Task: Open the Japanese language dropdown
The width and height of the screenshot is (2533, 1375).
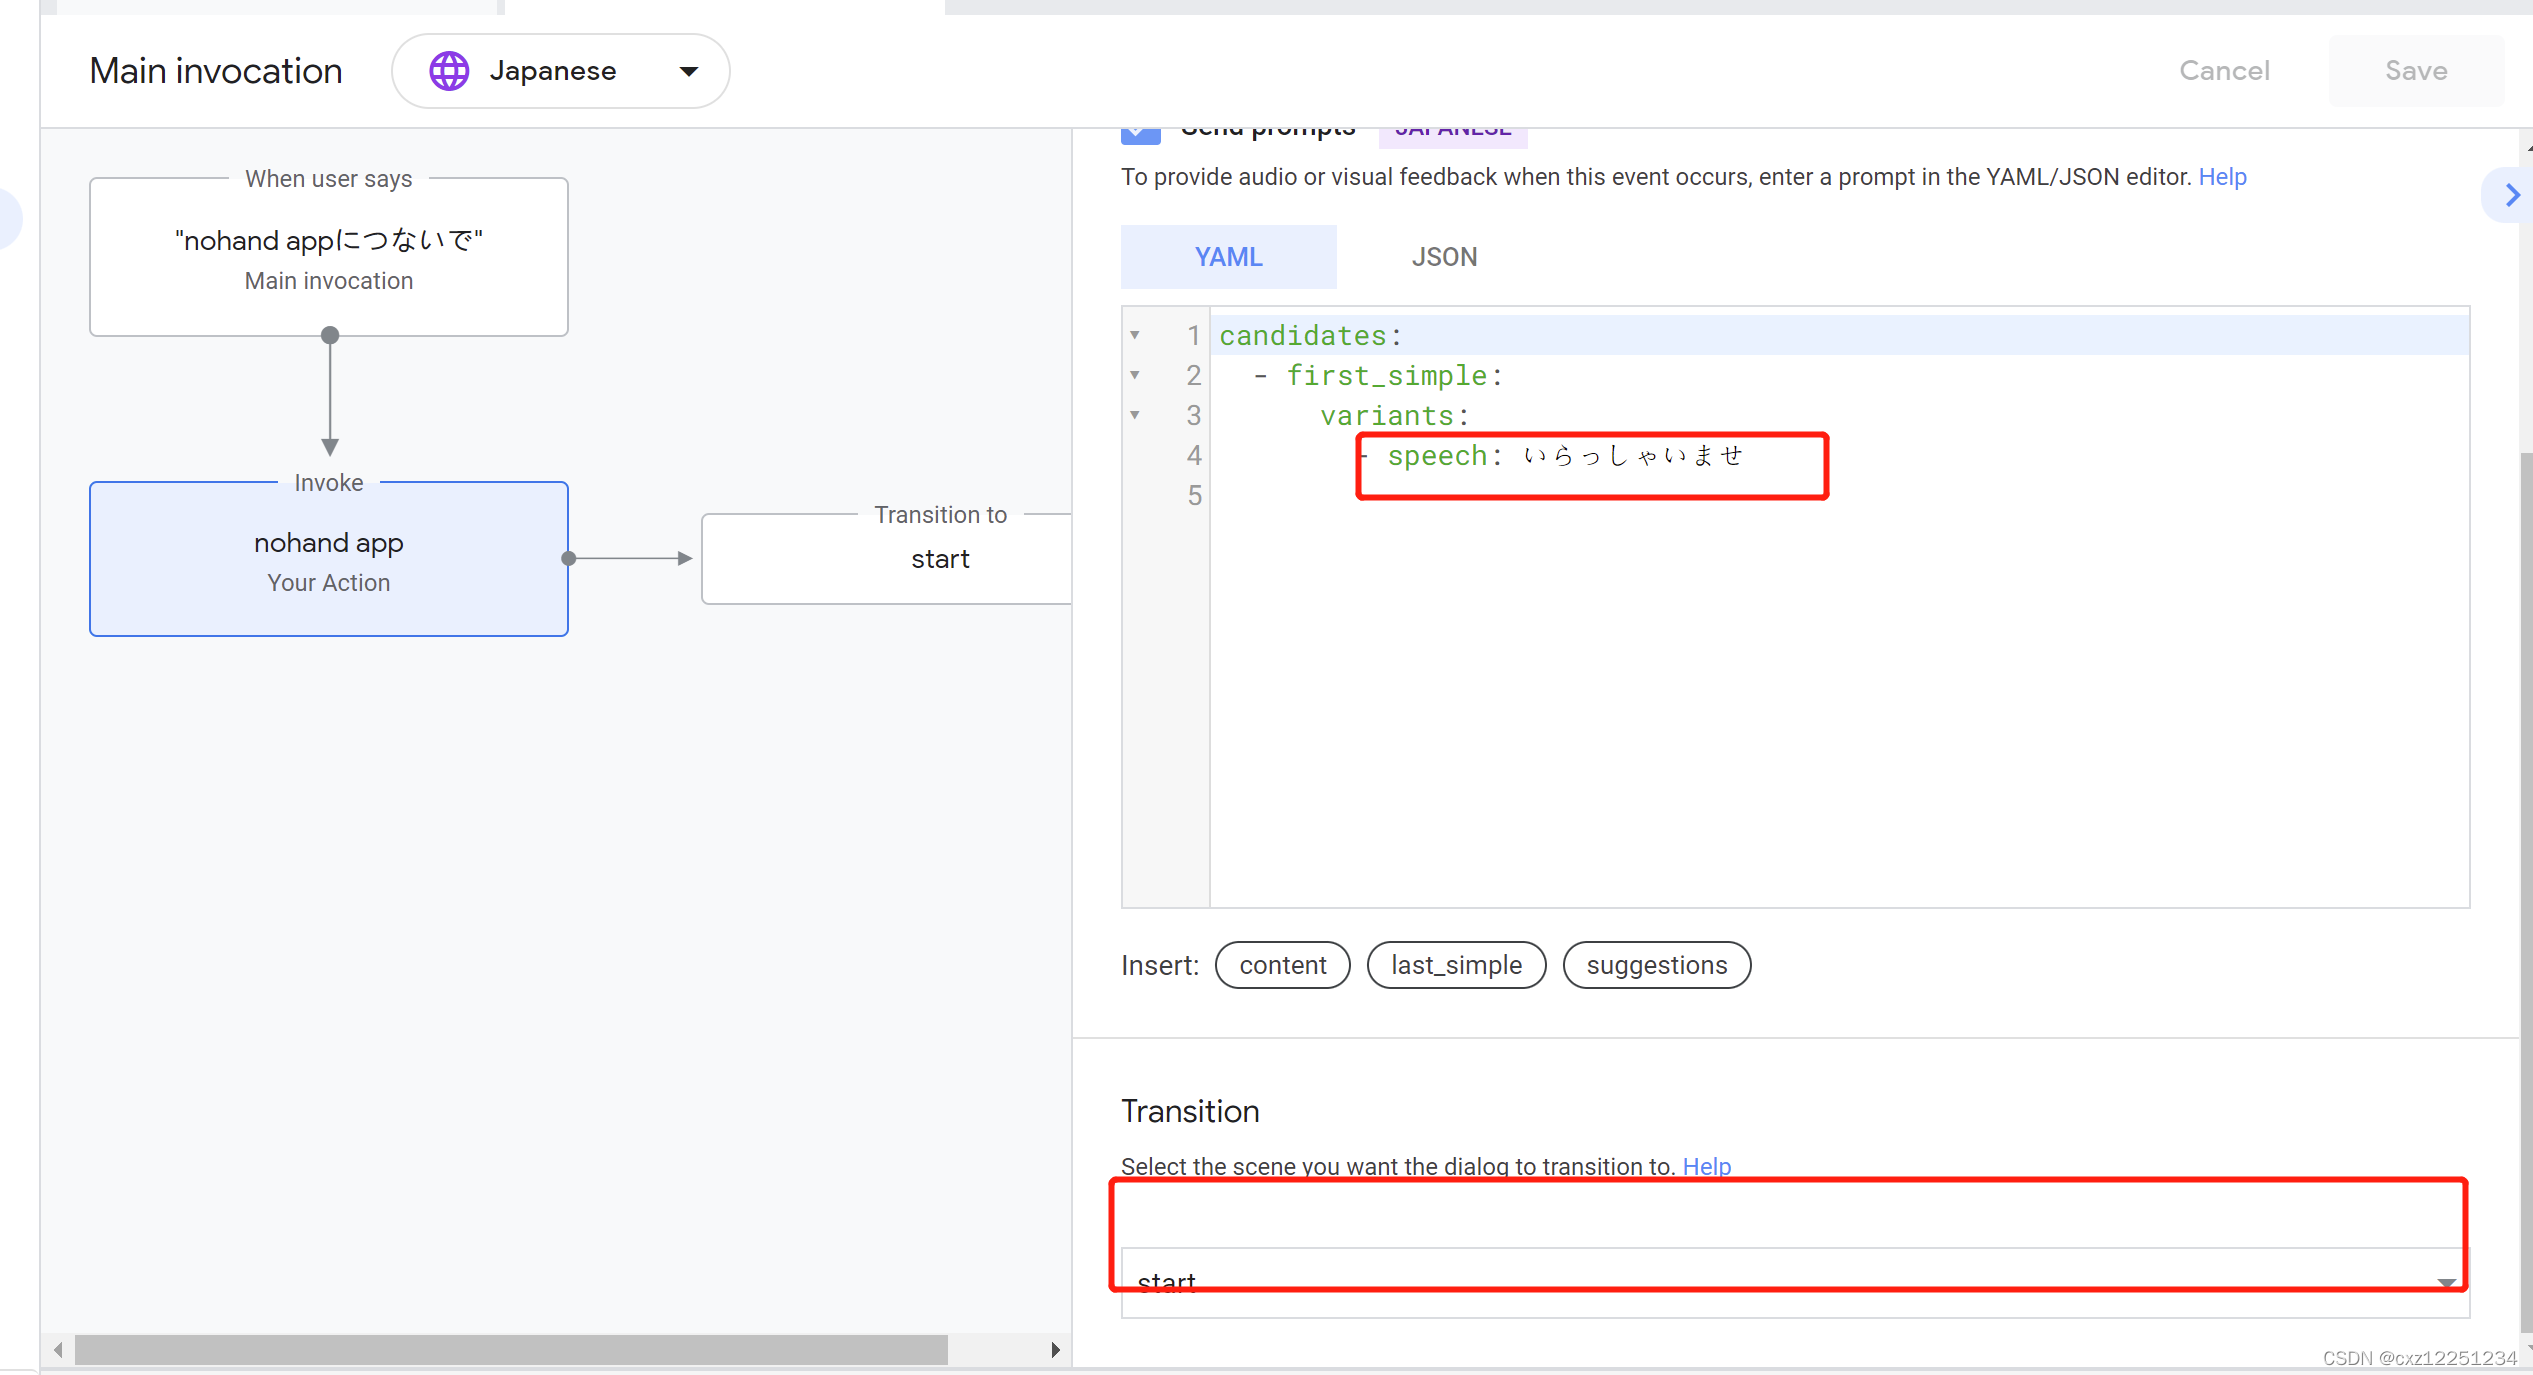Action: (560, 71)
